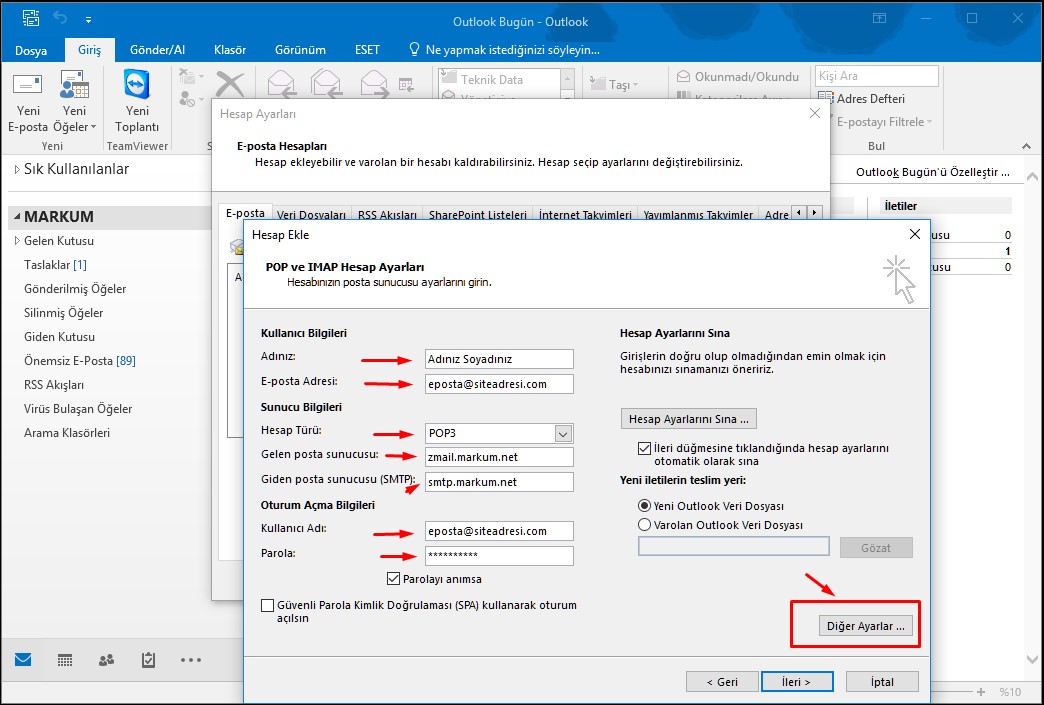Toggle the Parolayı anımsa checkbox
1044x705 pixels.
point(393,579)
